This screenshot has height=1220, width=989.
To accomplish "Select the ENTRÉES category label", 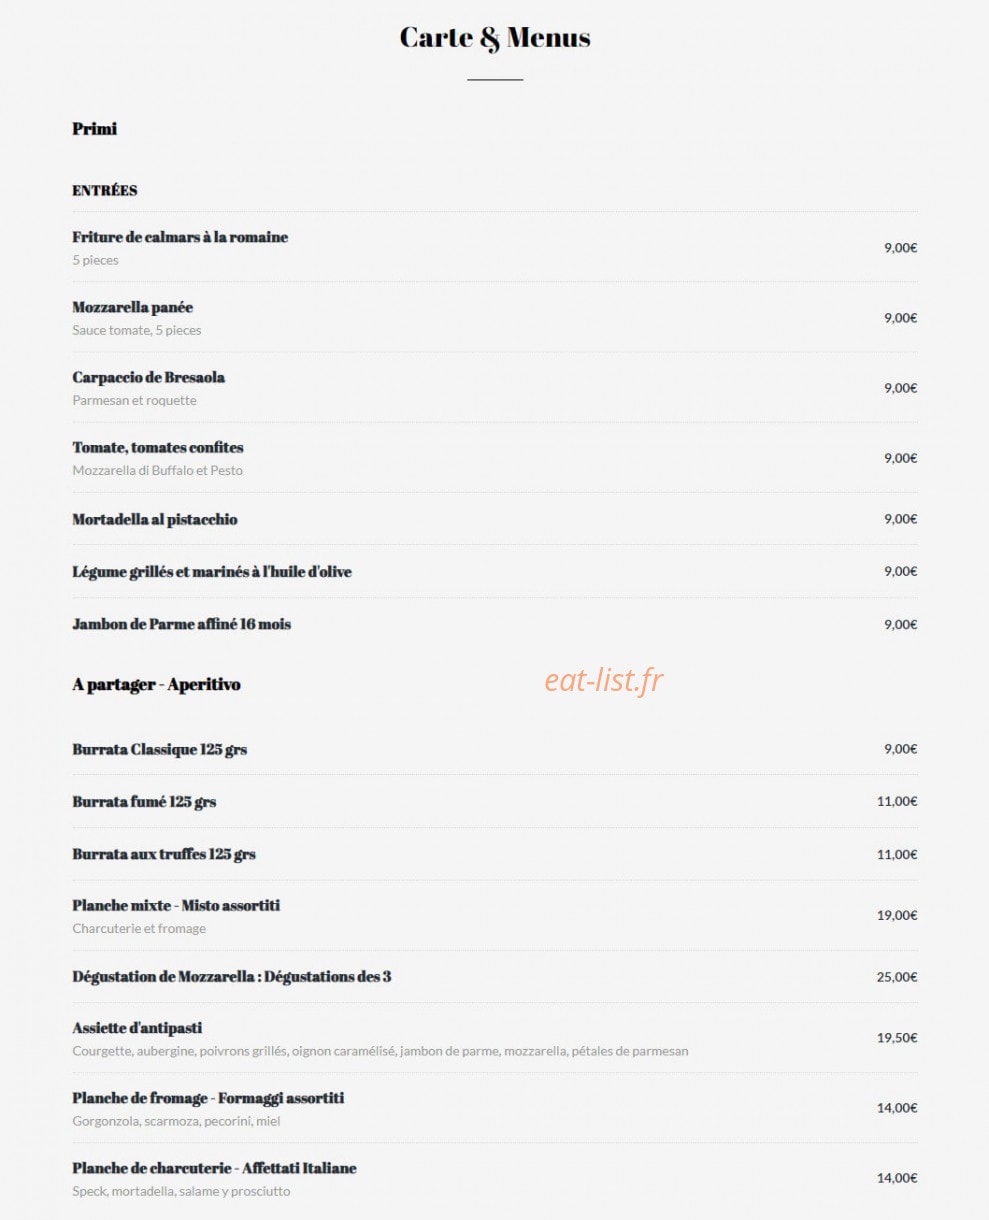I will 105,190.
